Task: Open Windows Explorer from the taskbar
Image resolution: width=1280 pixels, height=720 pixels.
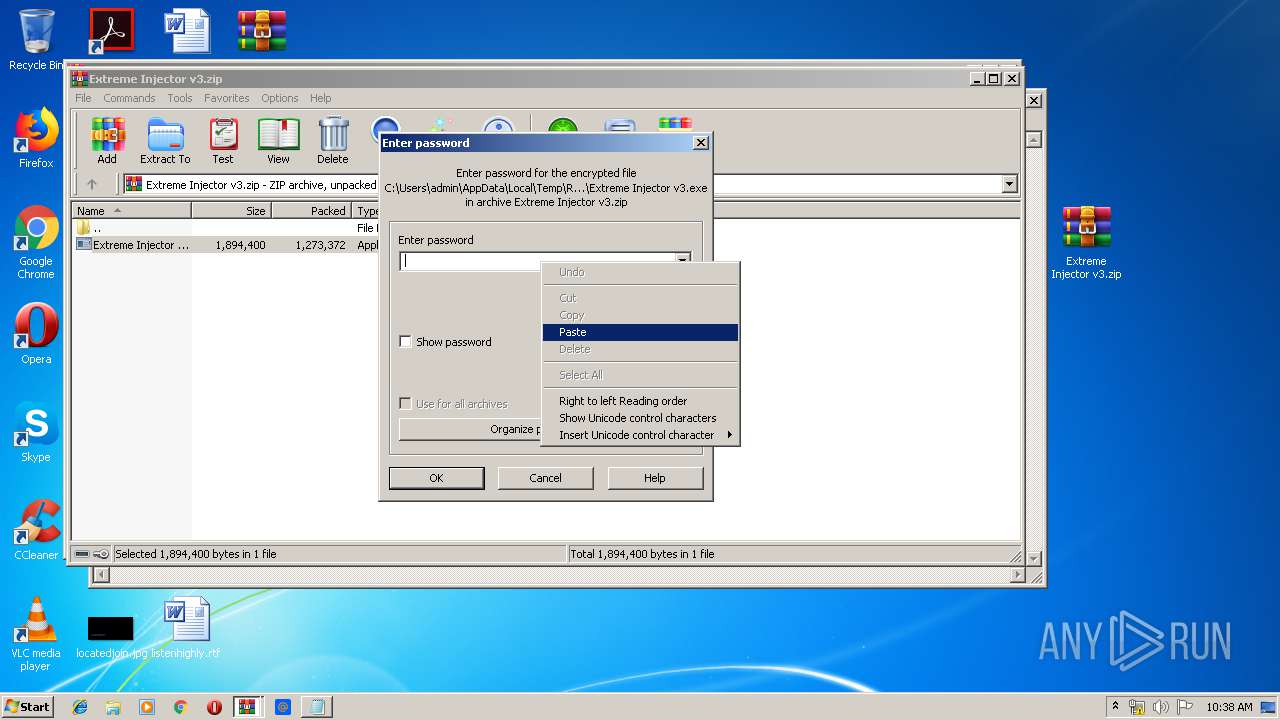Action: (x=113, y=707)
